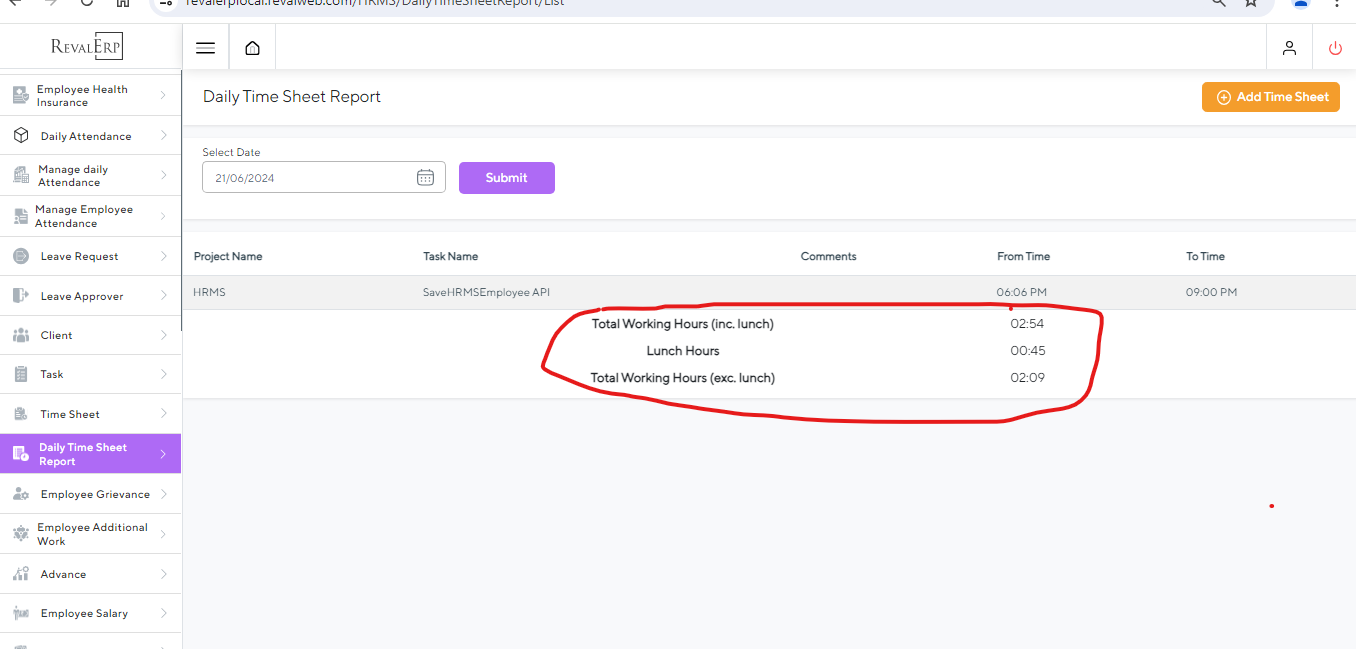1356x649 pixels.
Task: Select the HRMS project table row
Action: (700, 292)
